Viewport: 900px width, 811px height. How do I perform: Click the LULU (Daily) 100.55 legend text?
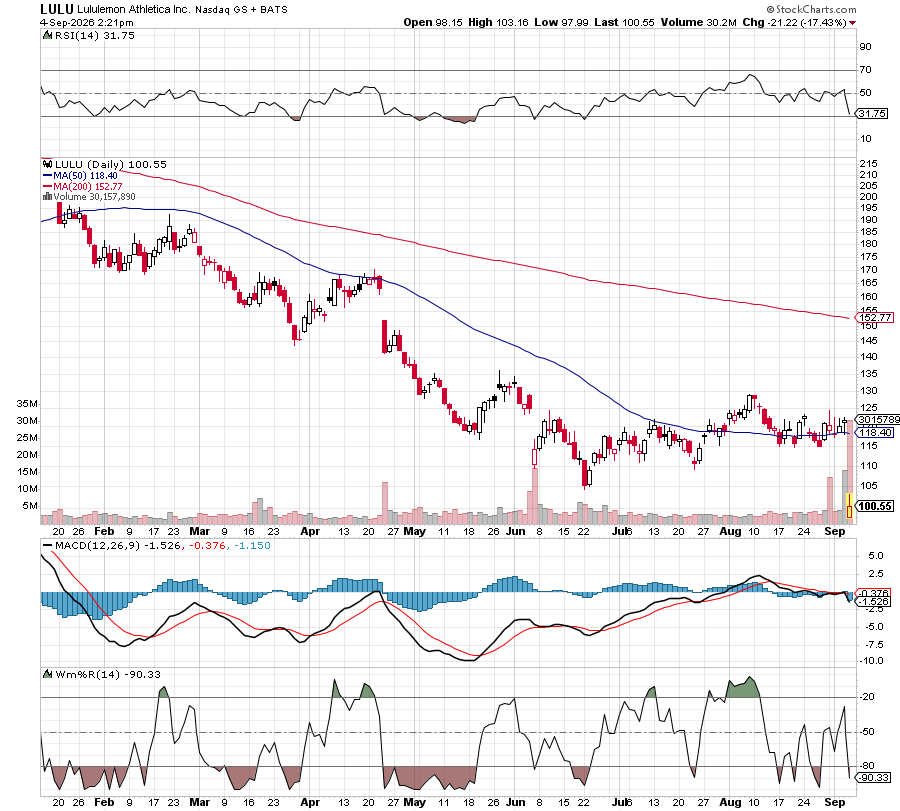point(111,164)
